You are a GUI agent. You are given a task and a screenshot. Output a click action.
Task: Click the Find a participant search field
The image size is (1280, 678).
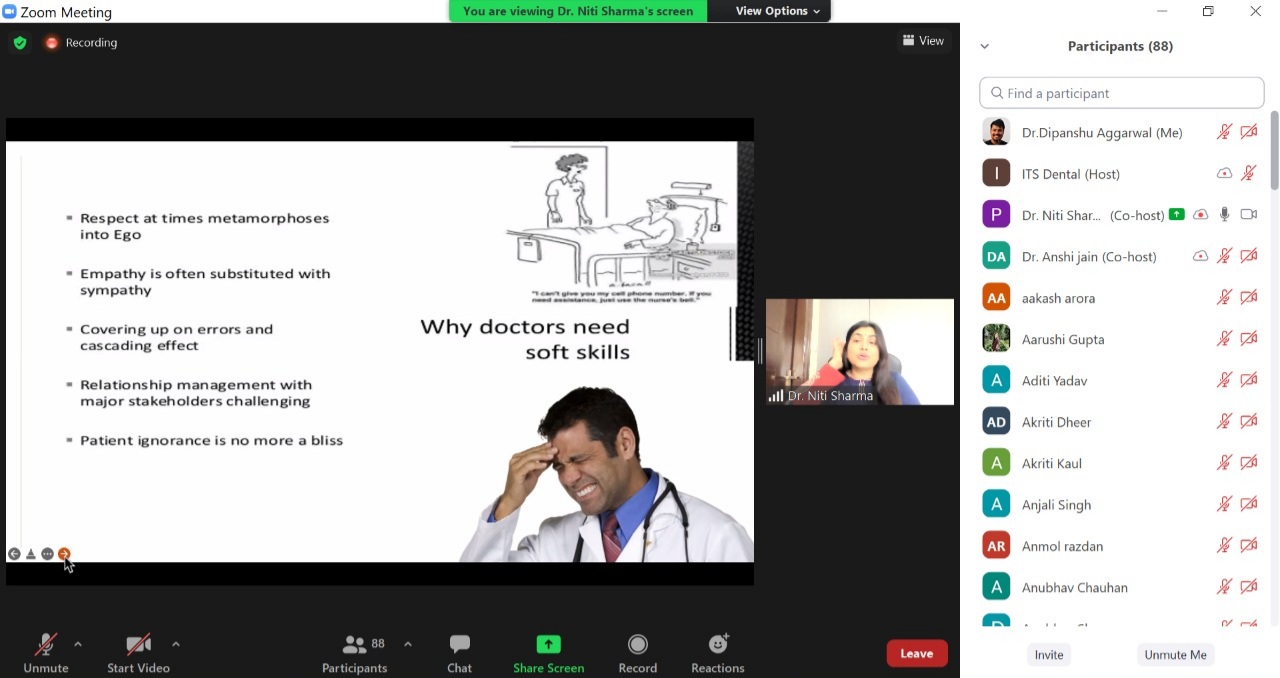tap(1121, 93)
